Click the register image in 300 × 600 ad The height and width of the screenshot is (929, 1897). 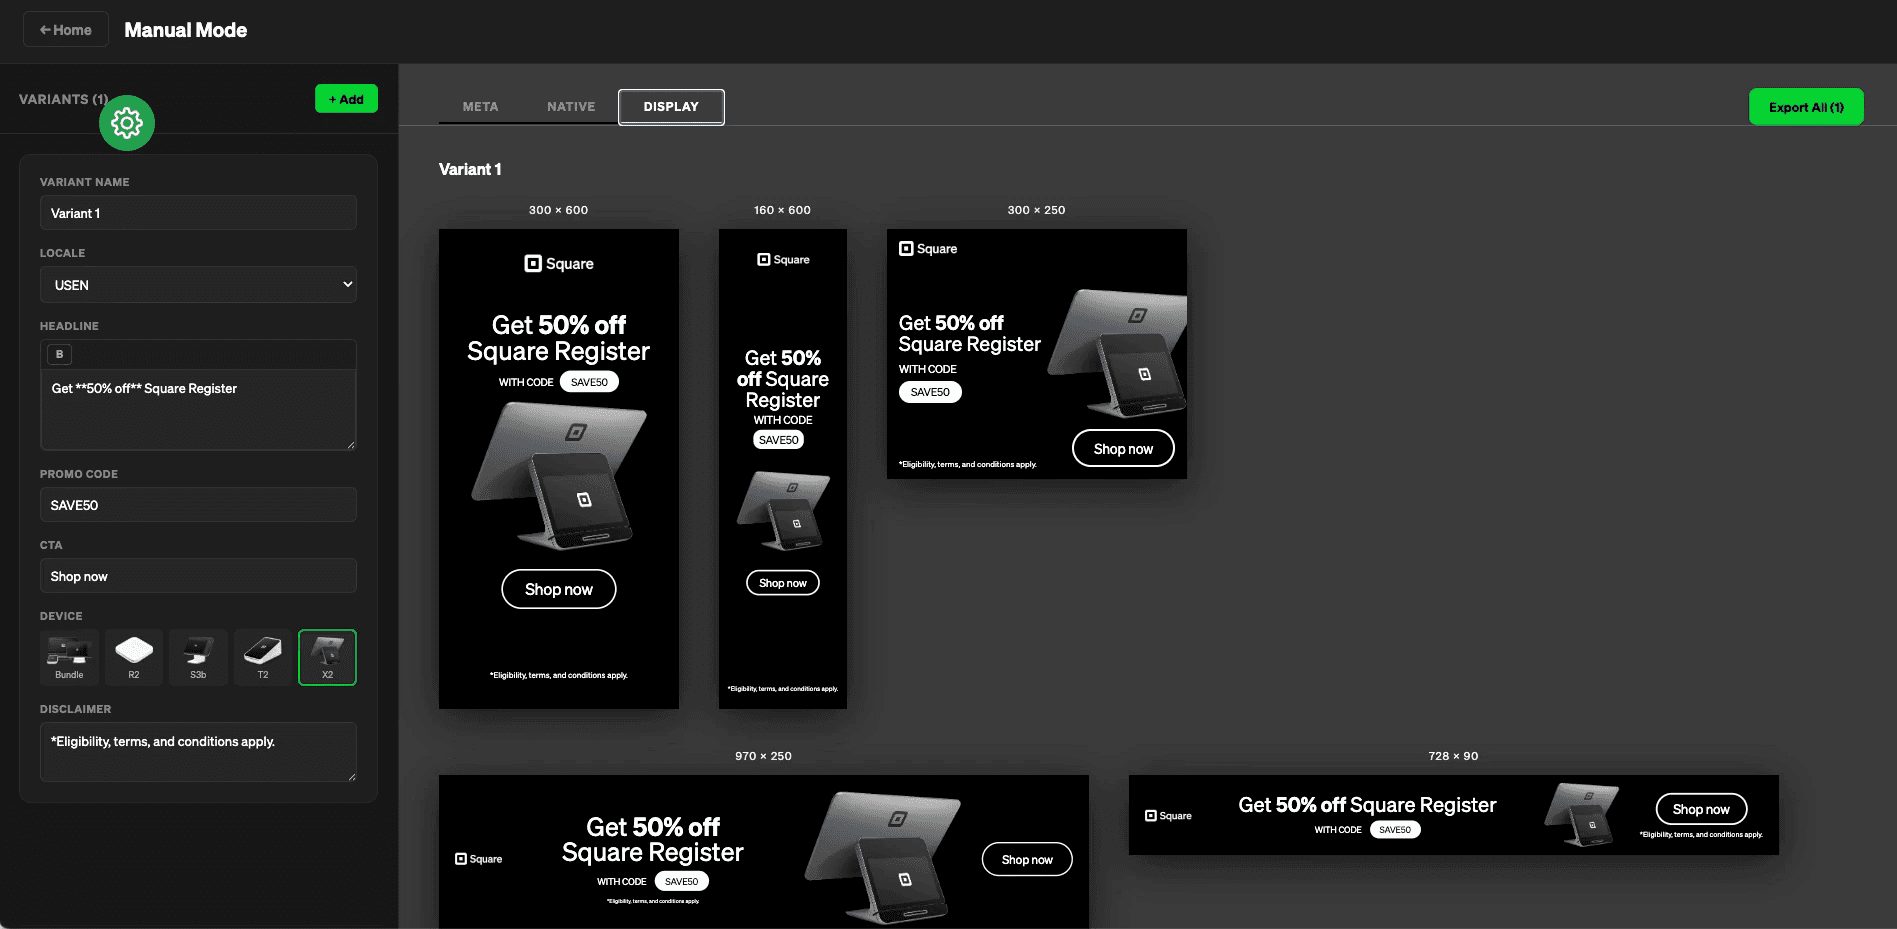click(558, 475)
